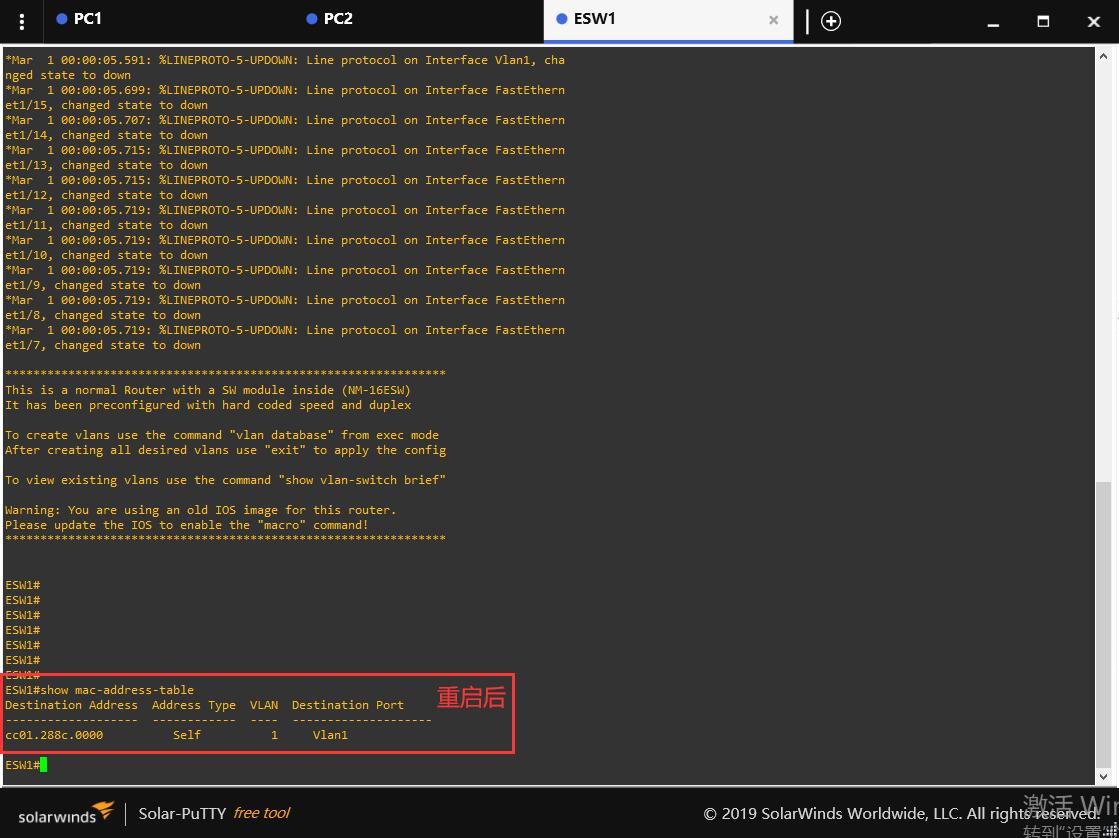Open the three-dot menu in Solar-PuTTY

tap(21, 21)
